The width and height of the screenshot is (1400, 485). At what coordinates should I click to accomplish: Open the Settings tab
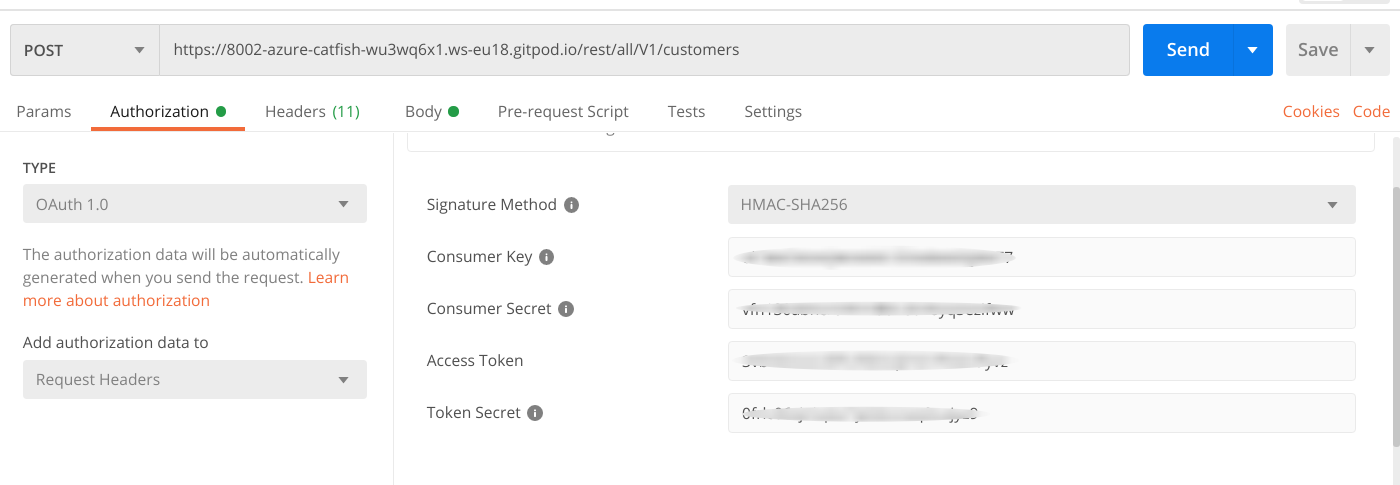pyautogui.click(x=773, y=112)
